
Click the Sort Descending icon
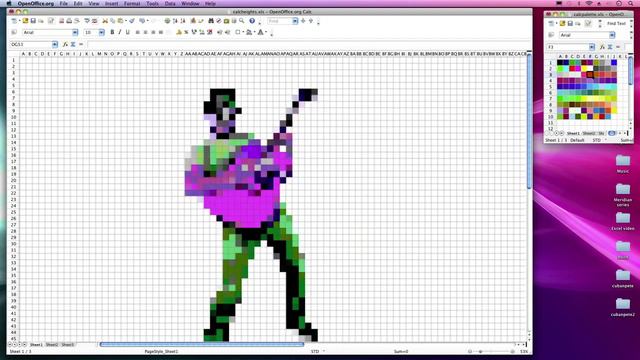pos(183,20)
